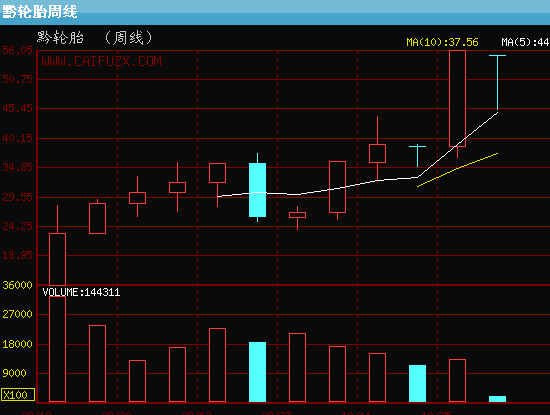Click the large cyan volume bar near 18000
This screenshot has height=415, width=550.
coord(257,372)
